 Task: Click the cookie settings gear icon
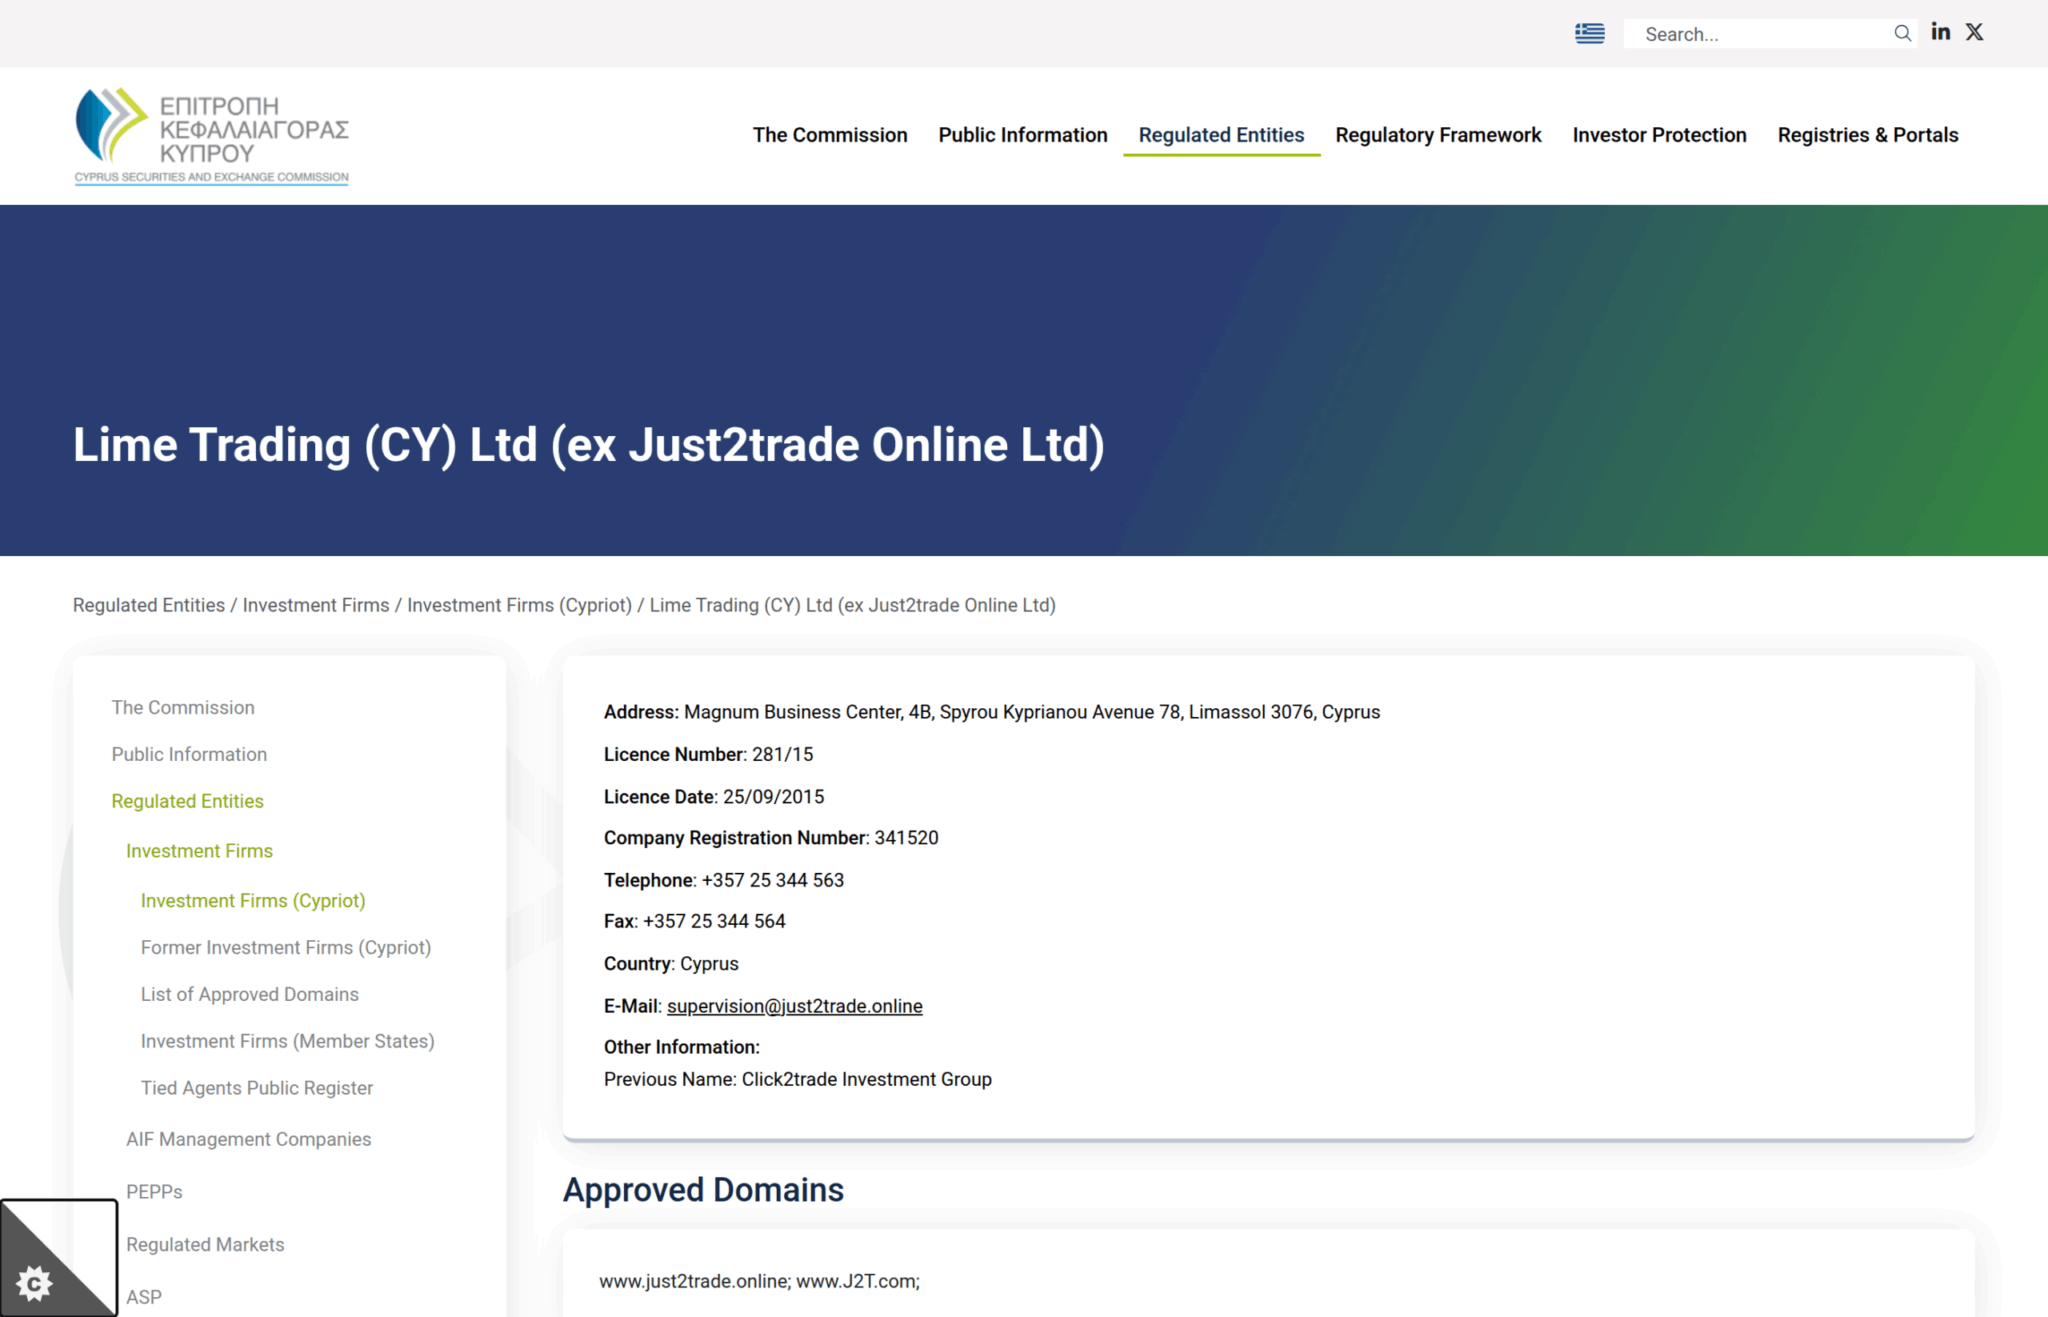click(35, 1282)
